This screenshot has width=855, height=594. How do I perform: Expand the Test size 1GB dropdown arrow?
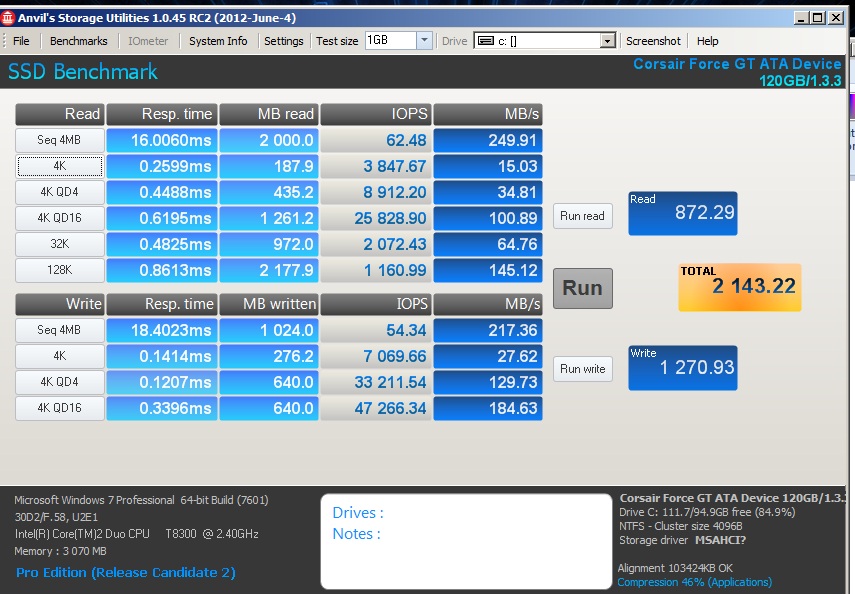pos(424,40)
